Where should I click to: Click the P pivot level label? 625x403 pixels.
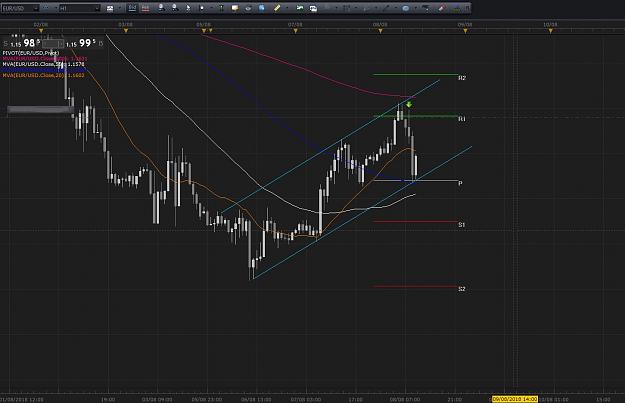point(460,183)
